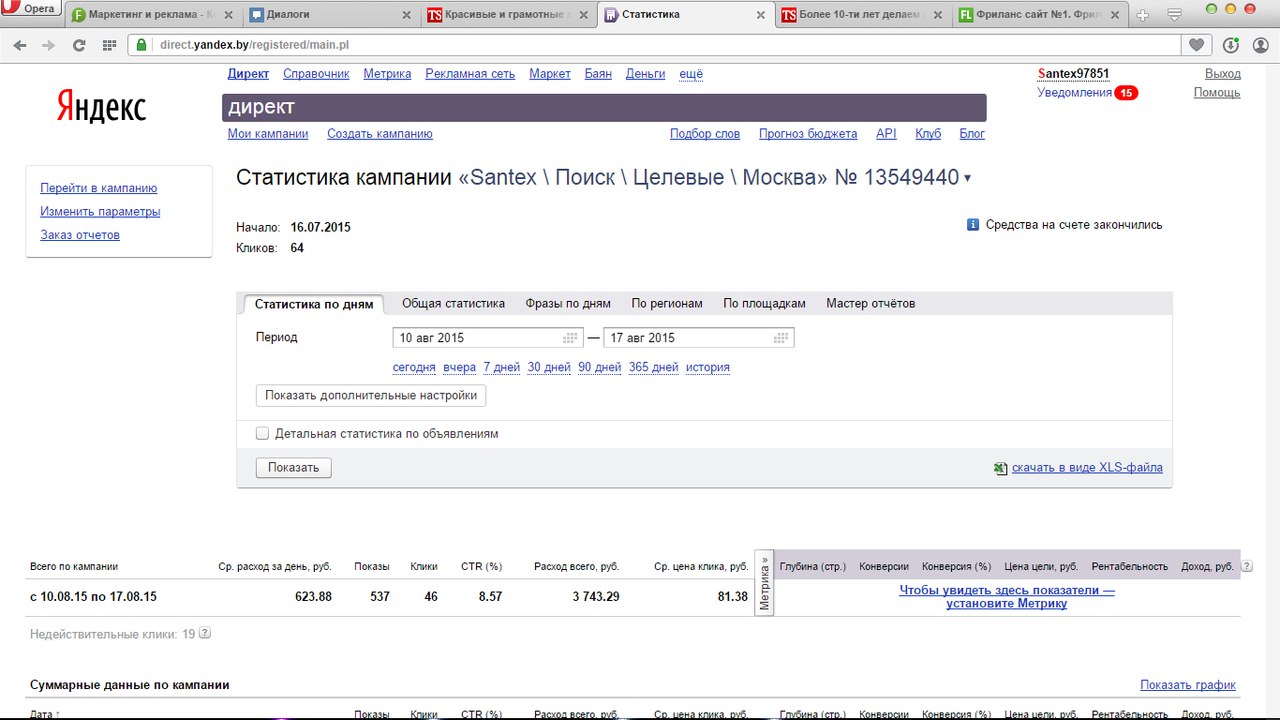Viewport: 1280px width, 720px height.
Task: Click the Yandex logo
Action: 101,107
